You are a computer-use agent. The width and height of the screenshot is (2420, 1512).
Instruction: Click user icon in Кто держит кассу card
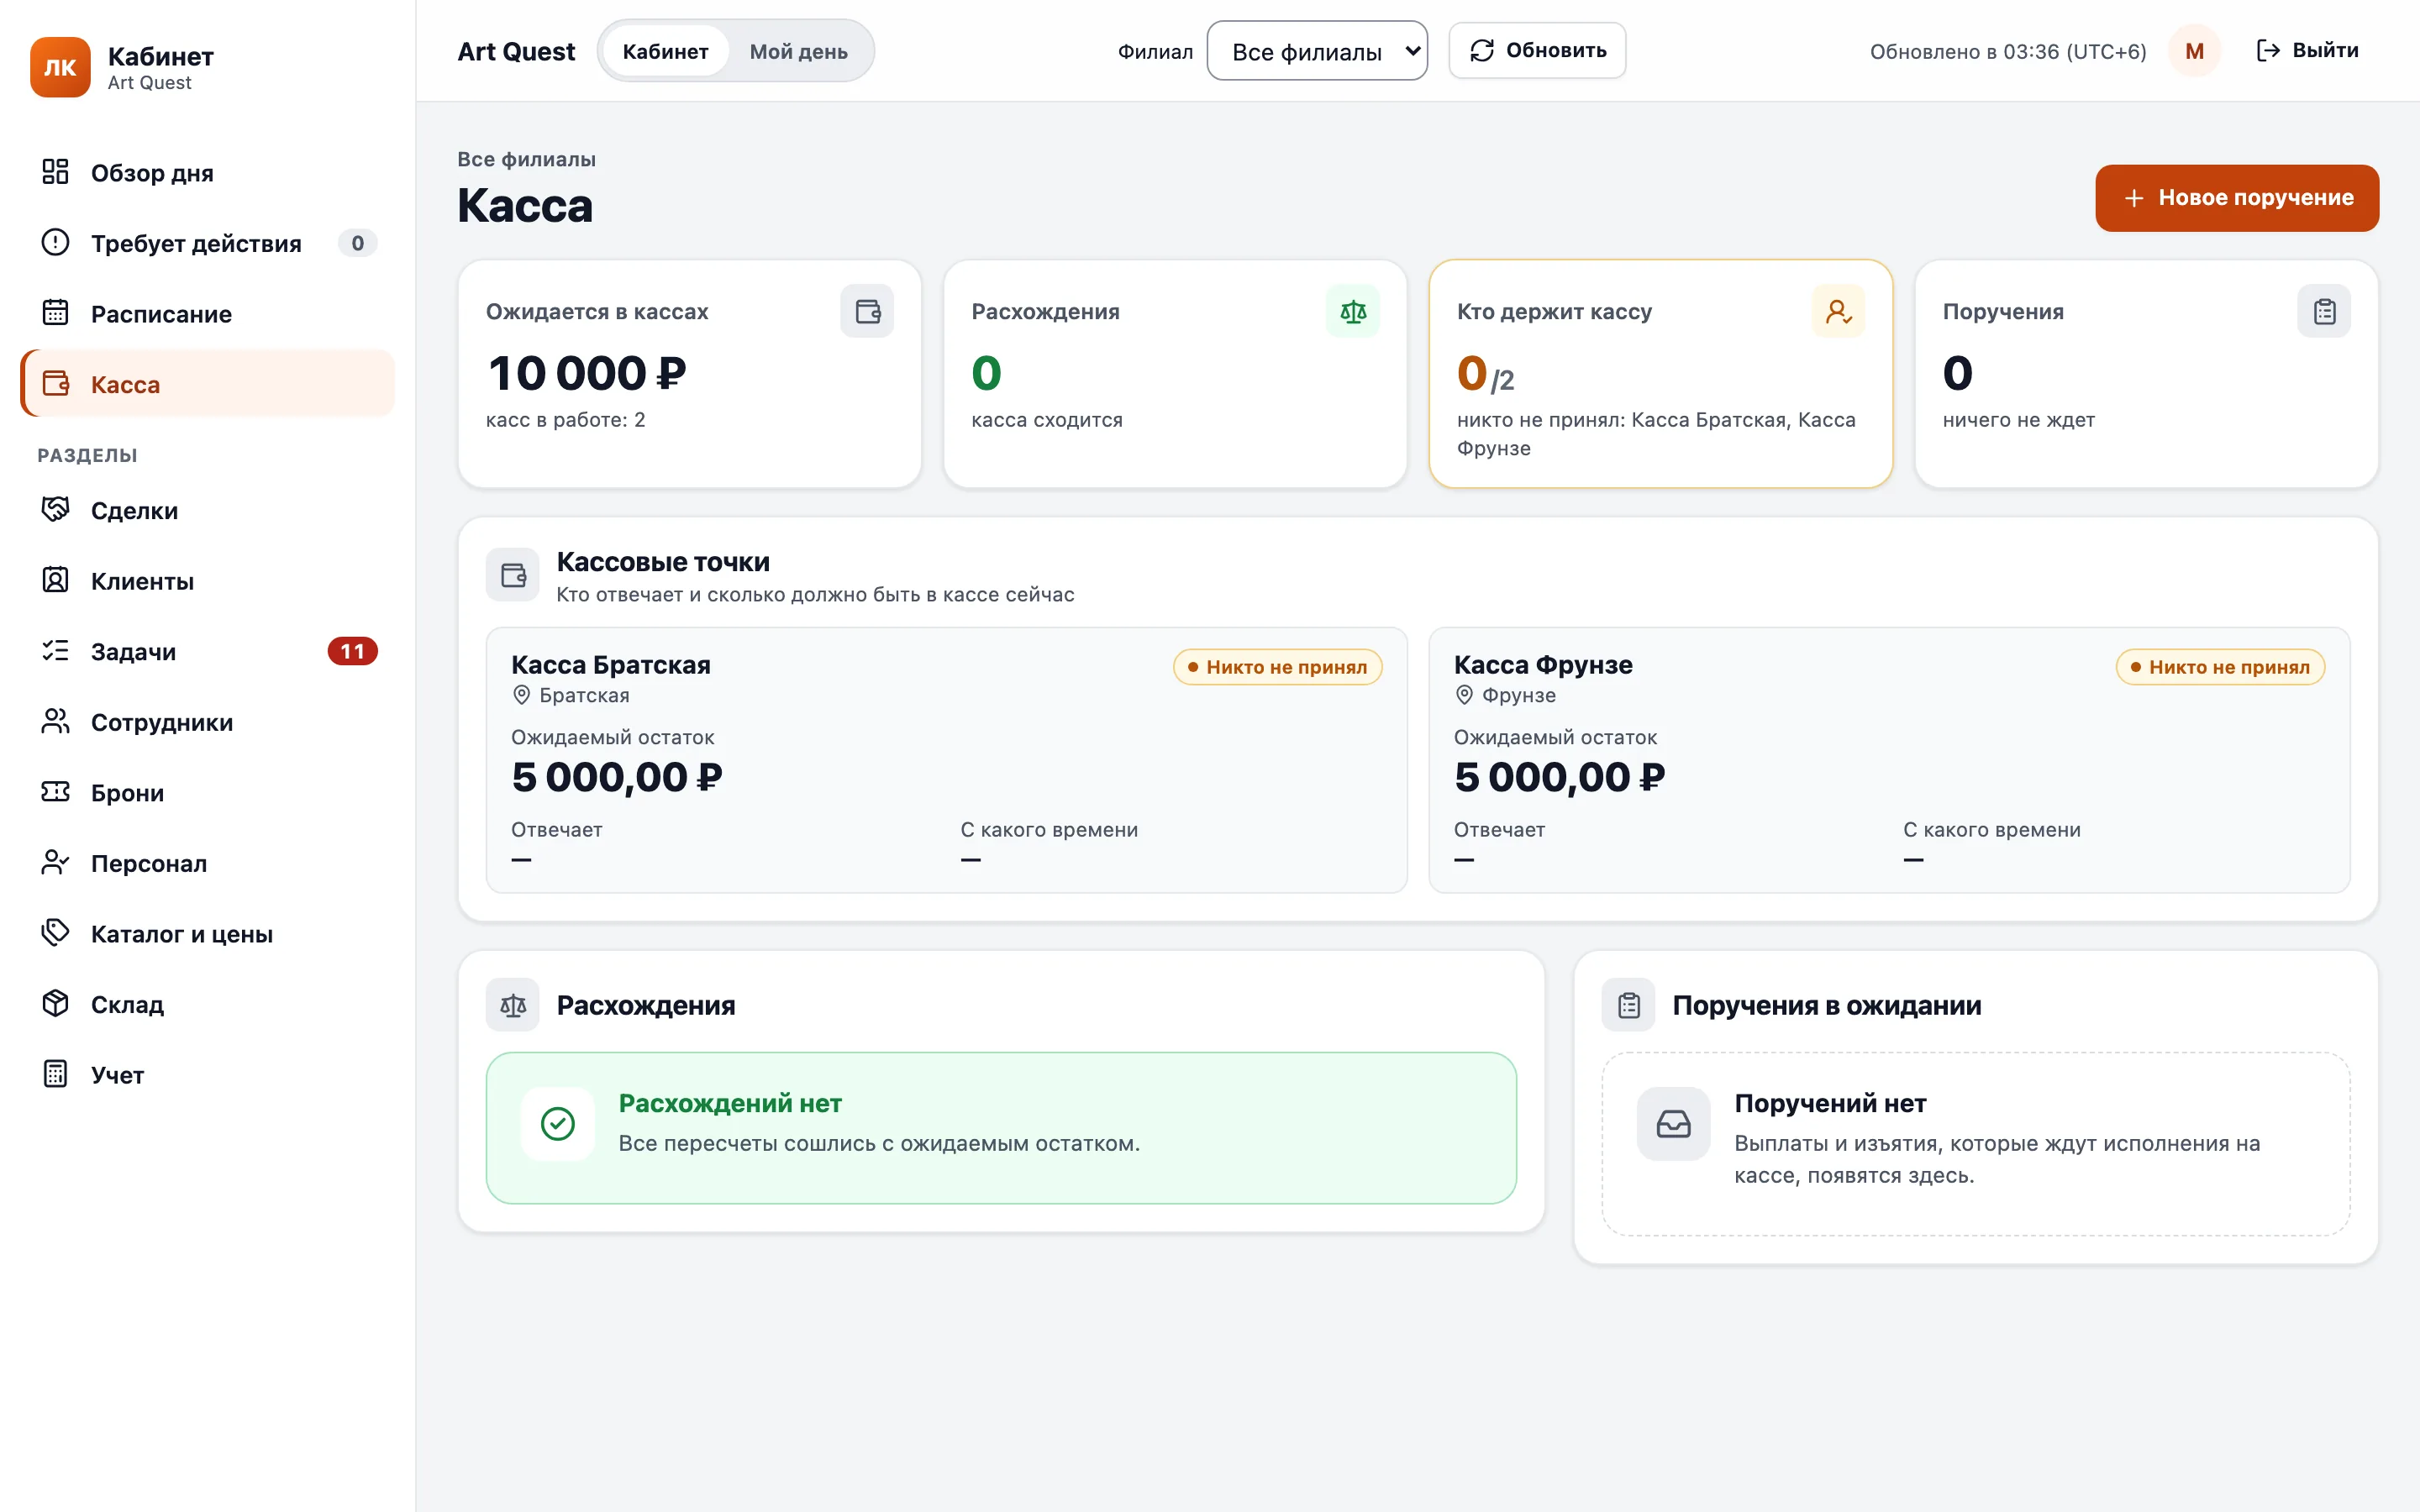[1838, 311]
